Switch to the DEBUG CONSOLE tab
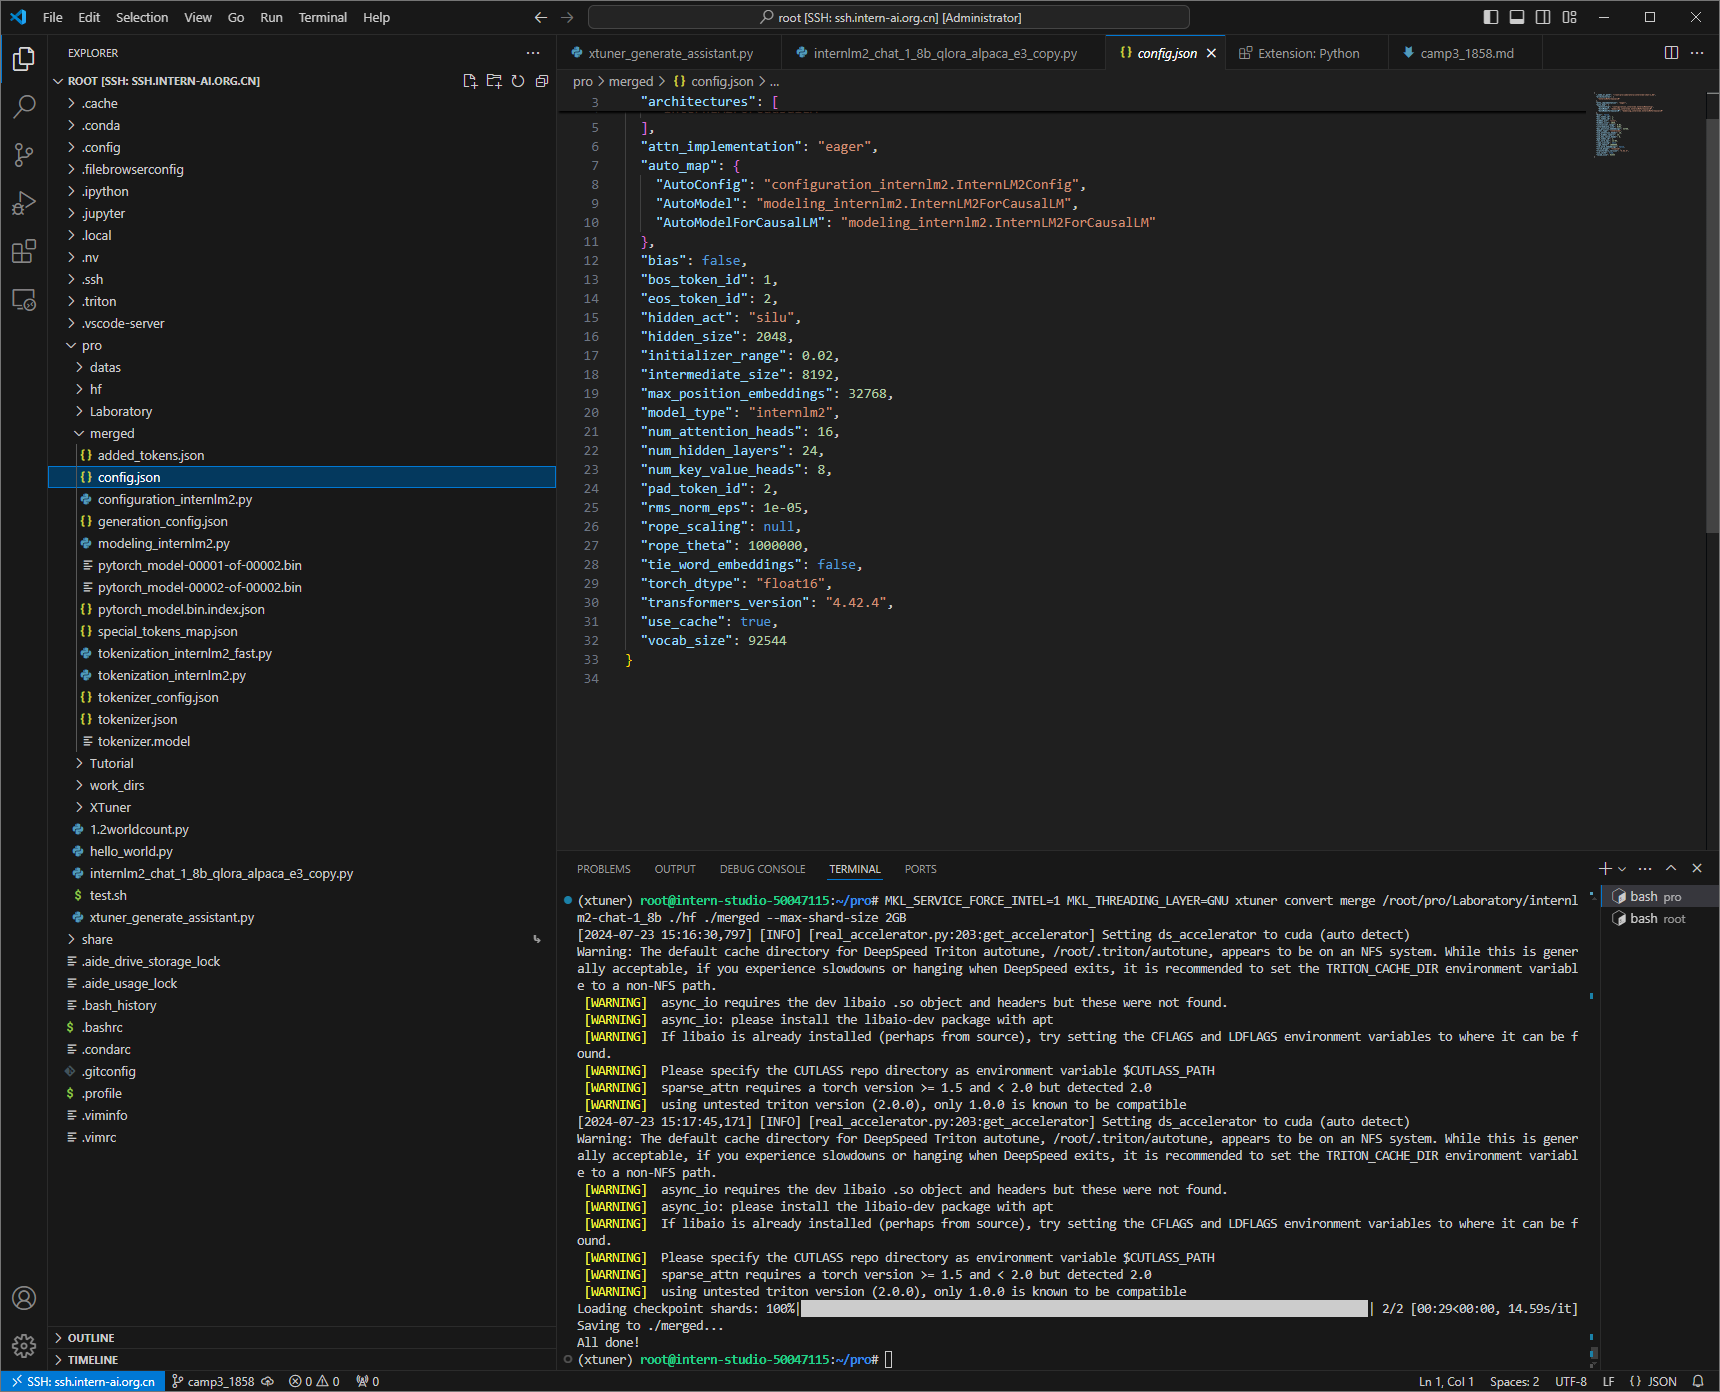The width and height of the screenshot is (1720, 1392). pyautogui.click(x=762, y=869)
